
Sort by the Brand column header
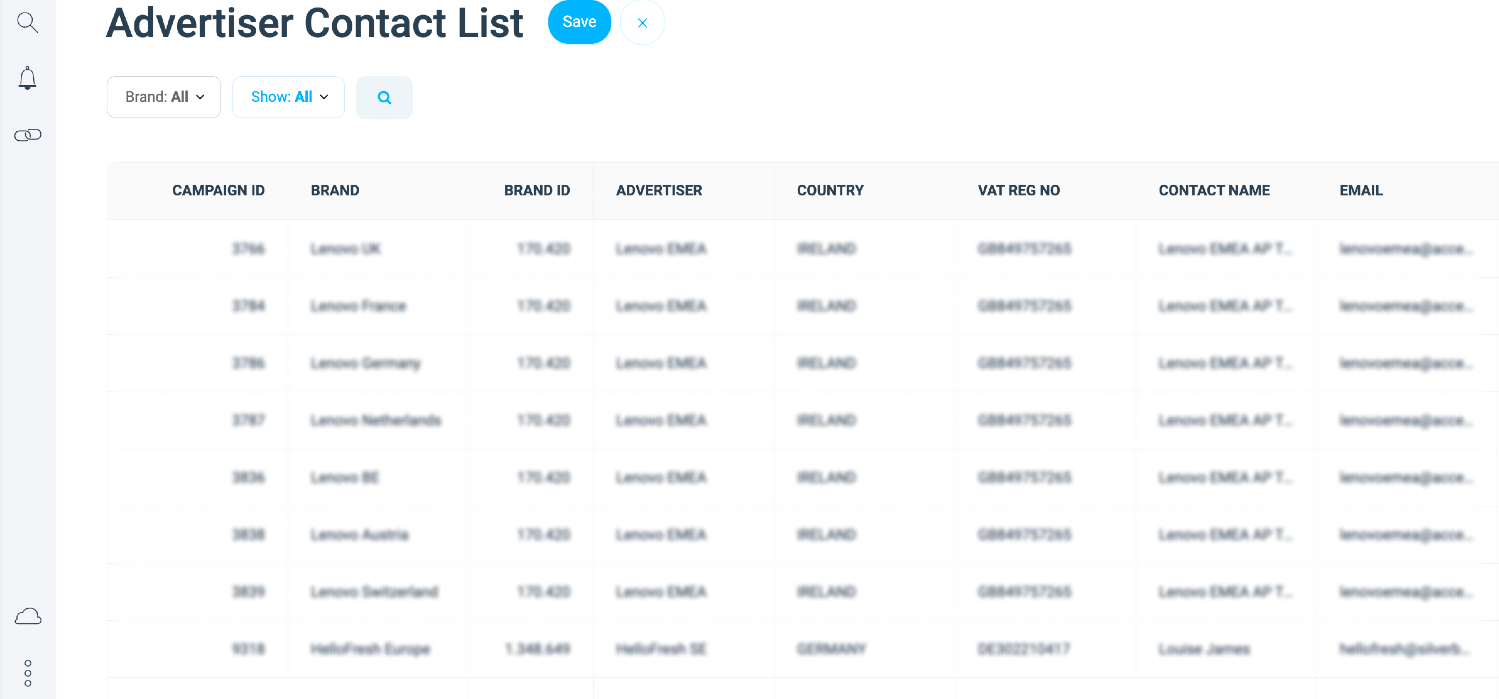pyautogui.click(x=335, y=190)
